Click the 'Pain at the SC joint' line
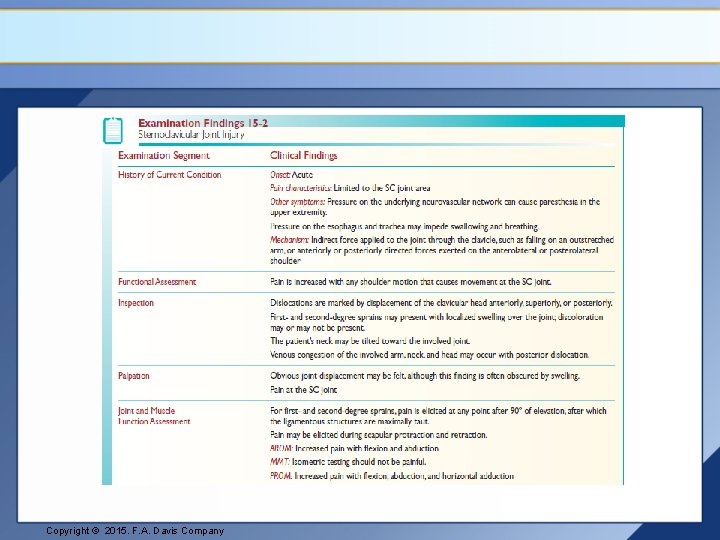This screenshot has height=540, width=720. pyautogui.click(x=304, y=390)
